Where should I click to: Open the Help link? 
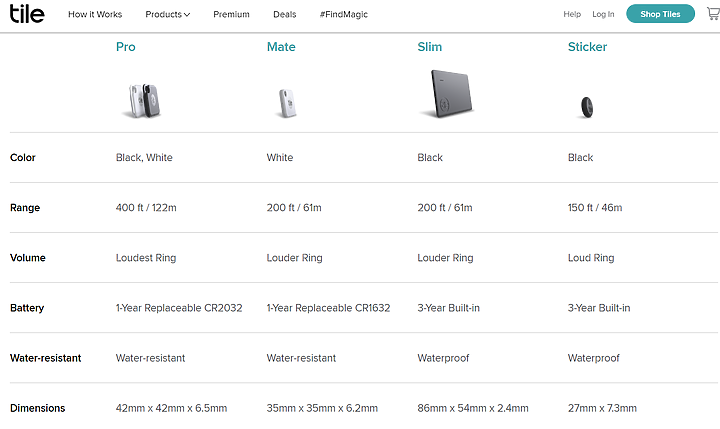[x=572, y=14]
